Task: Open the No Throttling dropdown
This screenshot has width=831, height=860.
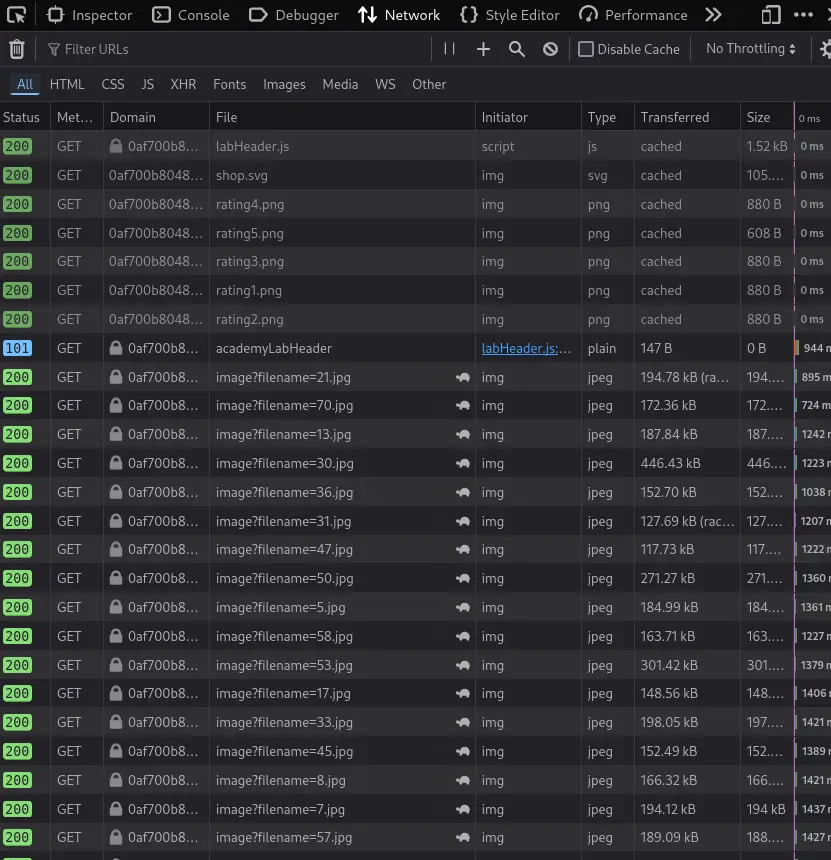Action: pos(750,49)
